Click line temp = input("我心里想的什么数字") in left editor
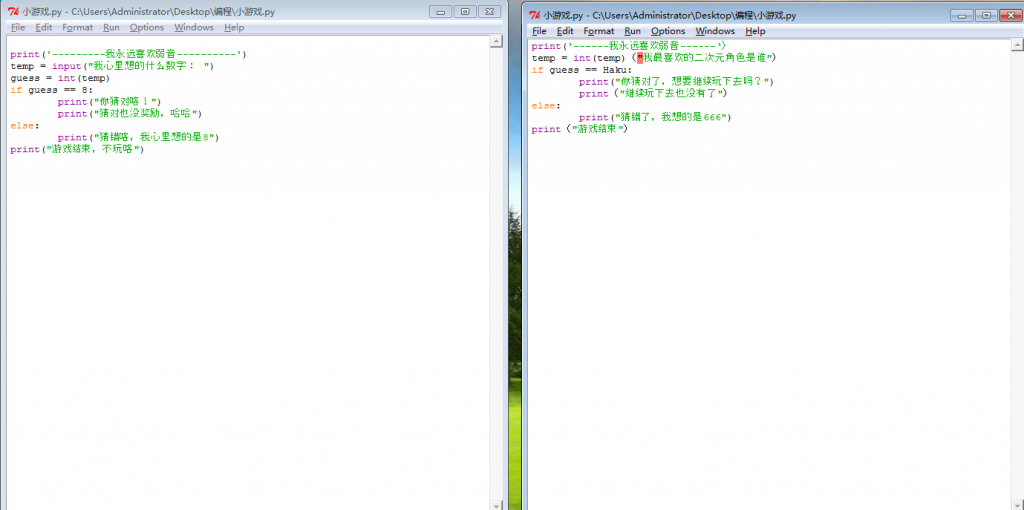Screen dimensions: 1024x510 point(112,67)
